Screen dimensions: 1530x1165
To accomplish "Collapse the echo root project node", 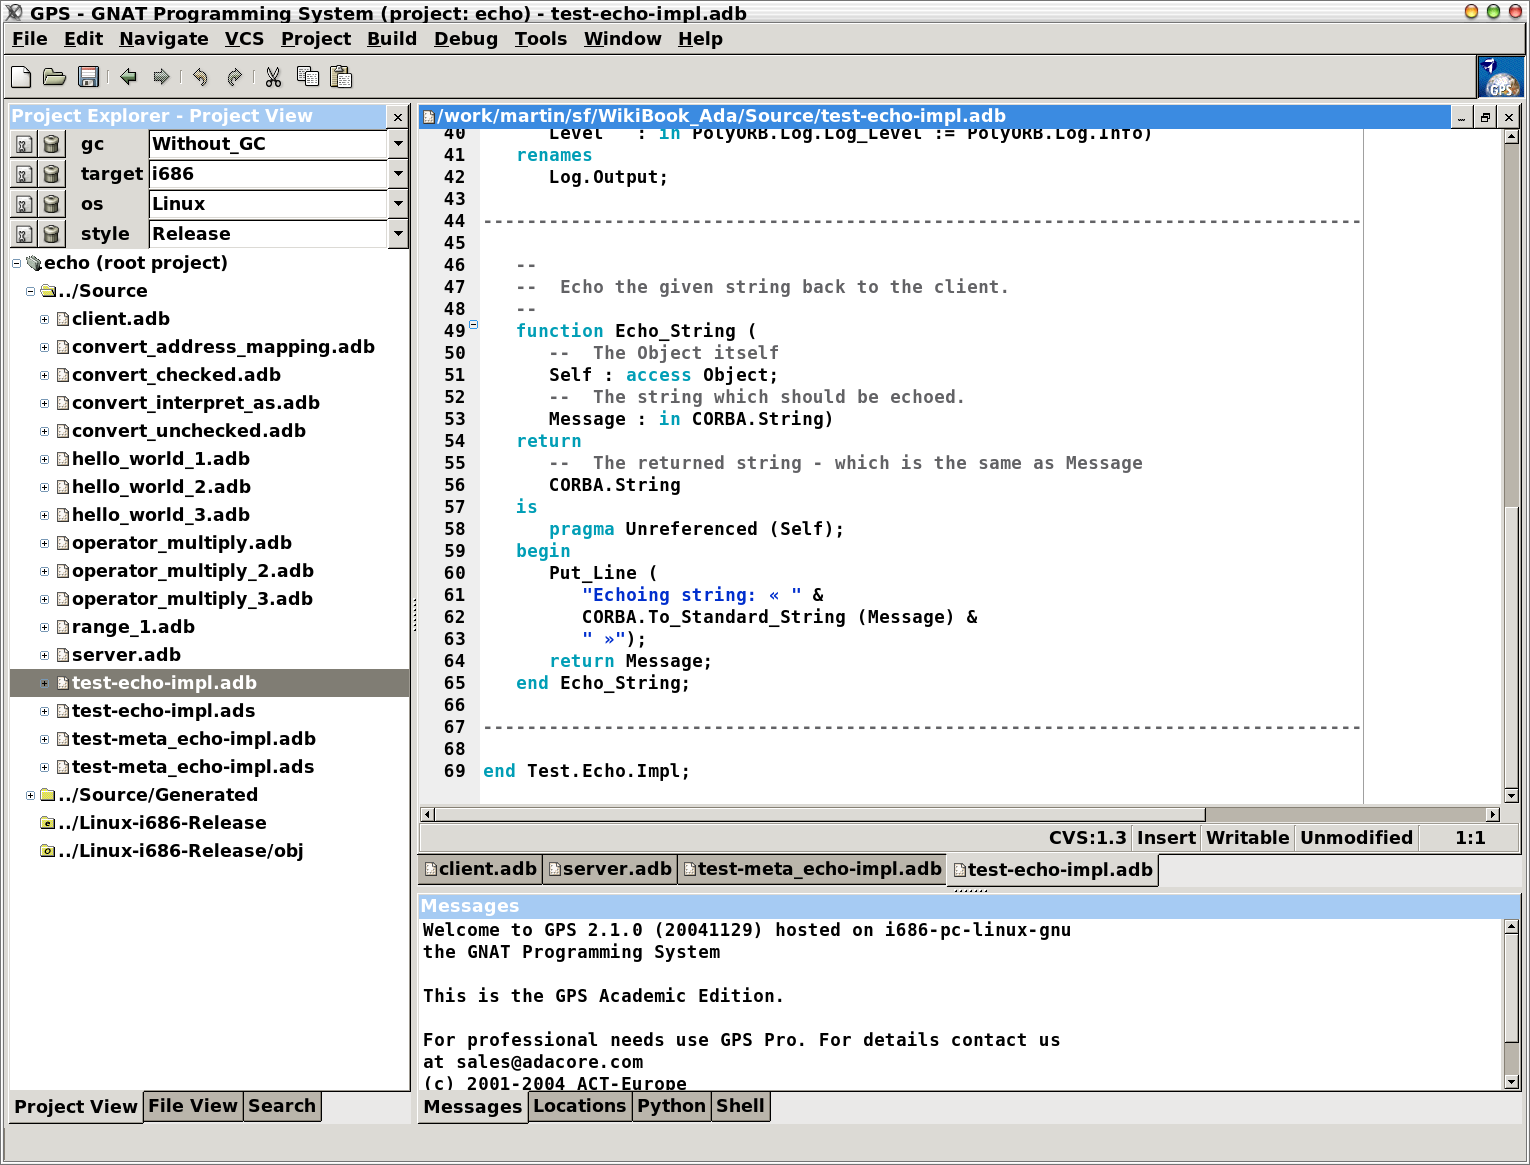I will (x=16, y=263).
